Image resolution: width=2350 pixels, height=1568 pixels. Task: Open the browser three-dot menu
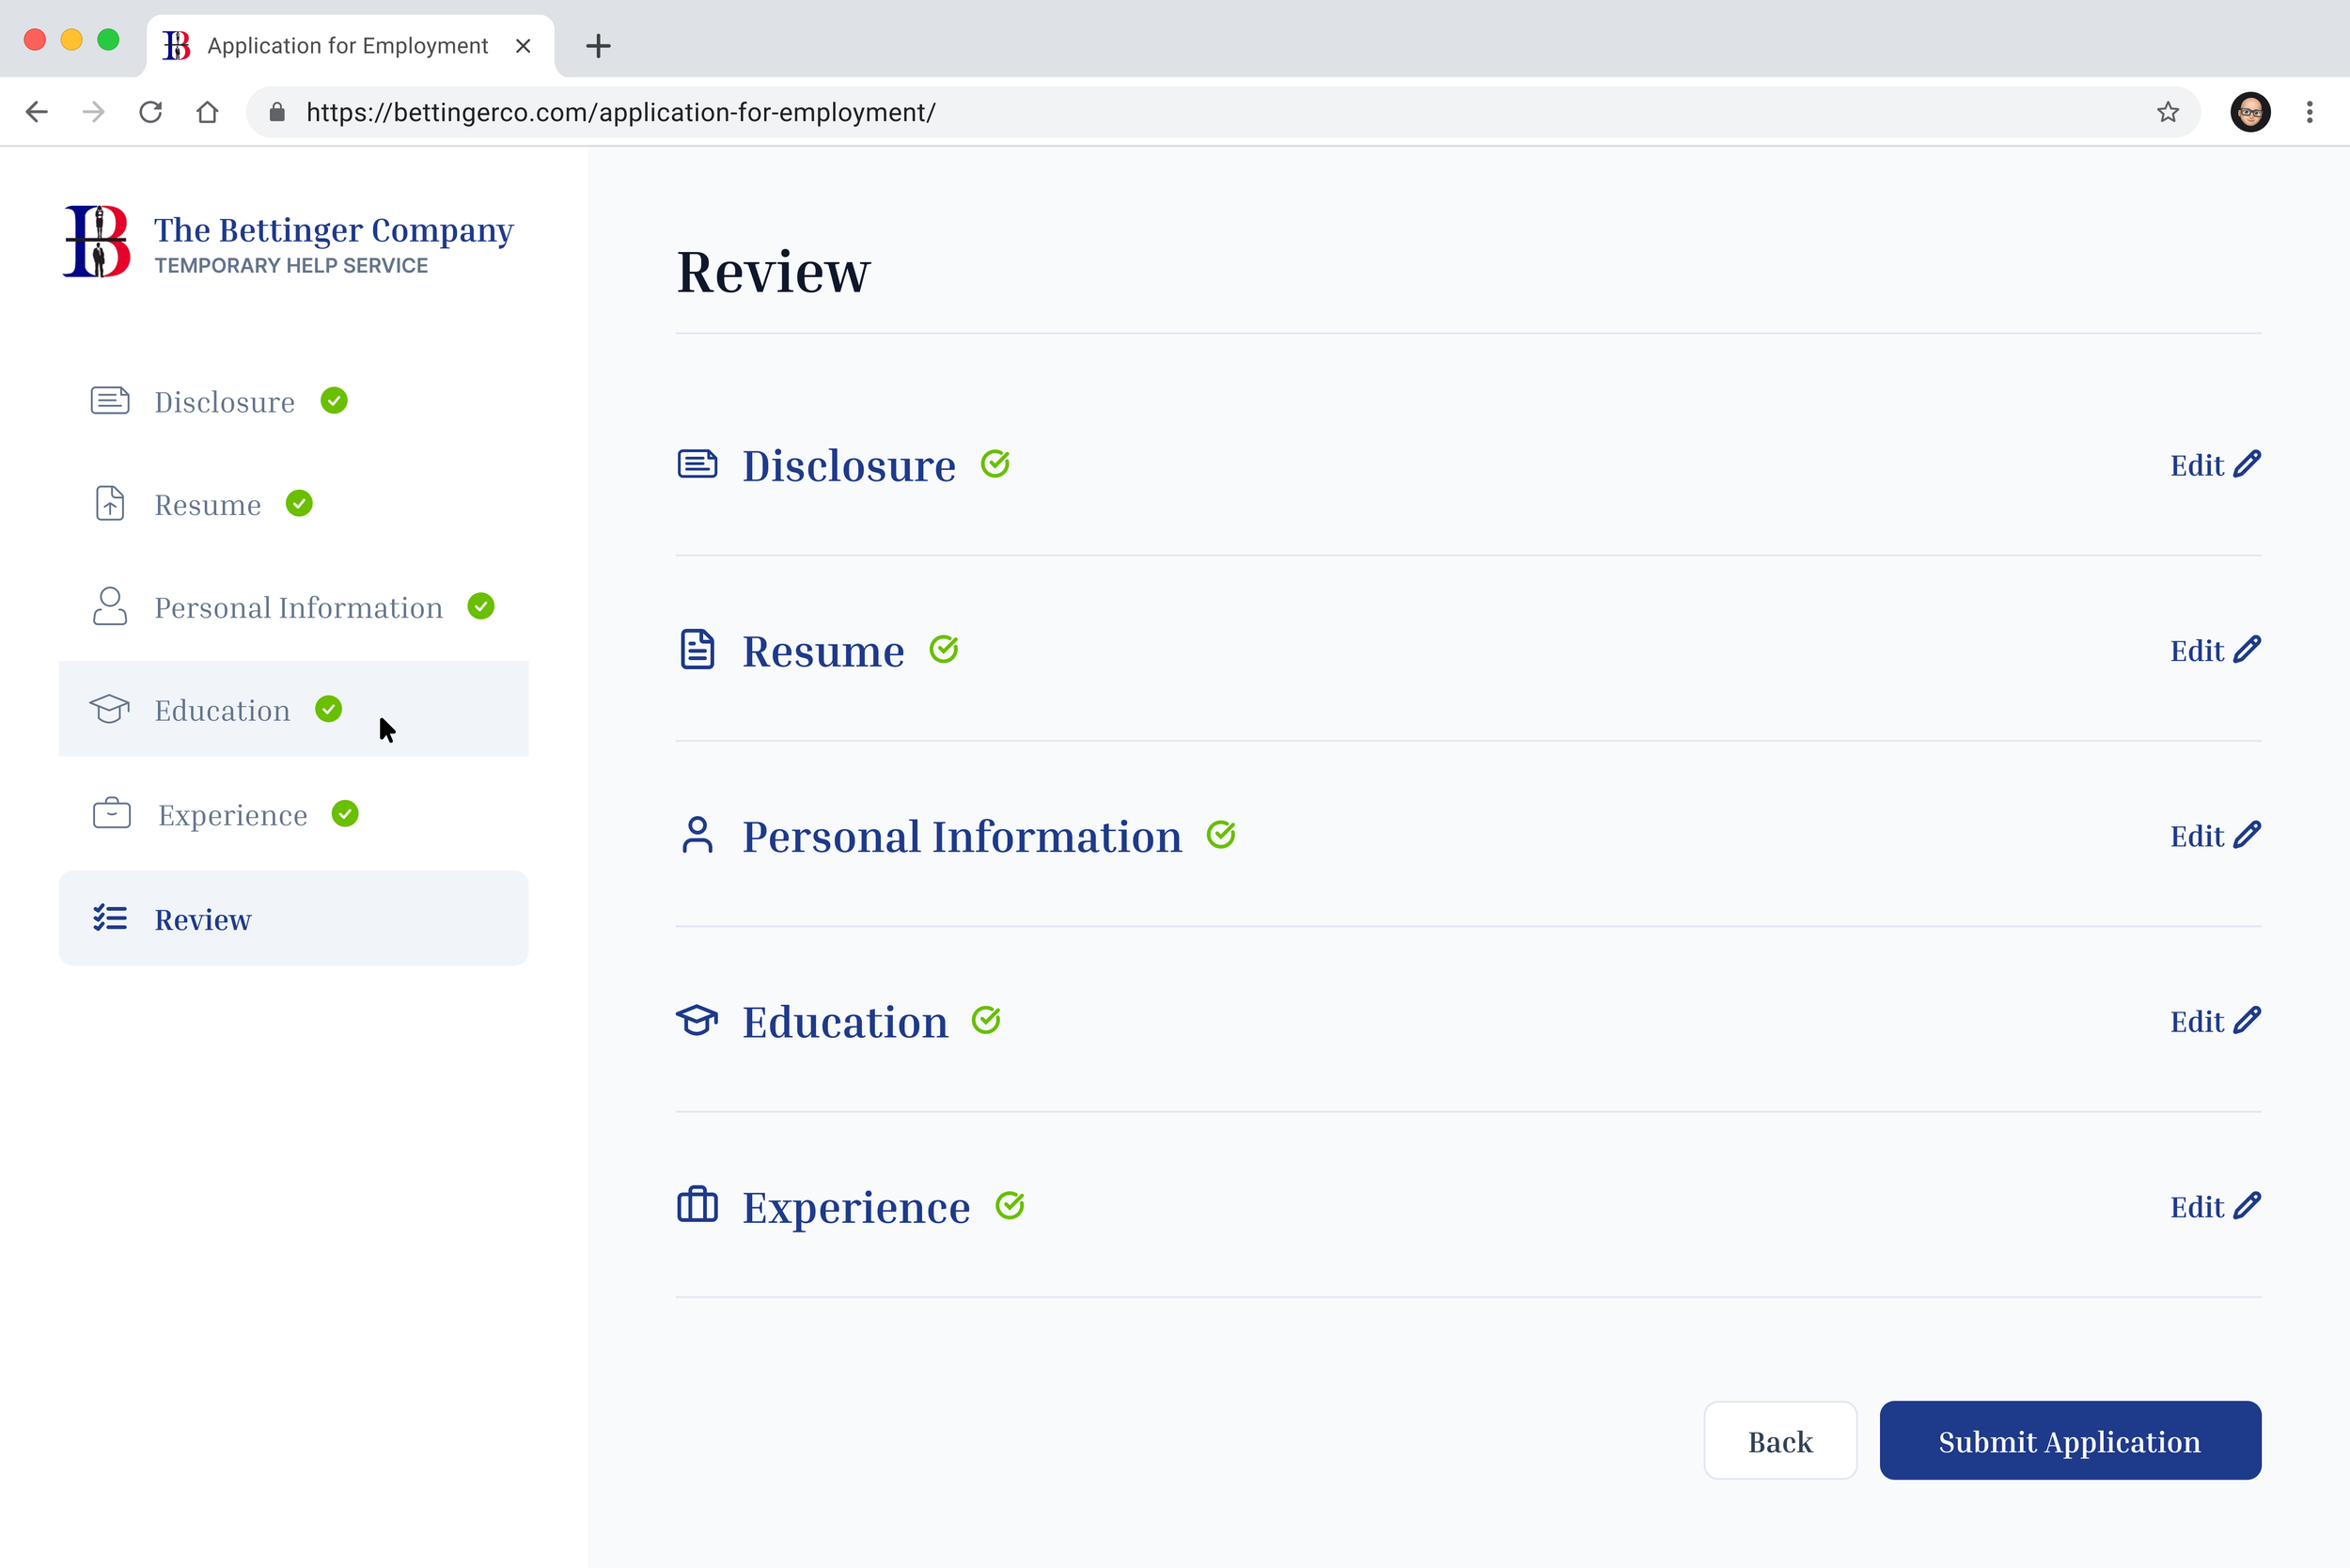[x=2309, y=112]
